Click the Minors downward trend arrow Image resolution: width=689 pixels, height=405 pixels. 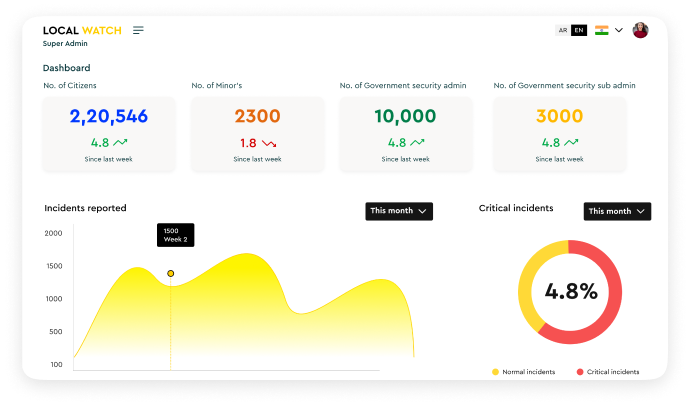pyautogui.click(x=269, y=143)
